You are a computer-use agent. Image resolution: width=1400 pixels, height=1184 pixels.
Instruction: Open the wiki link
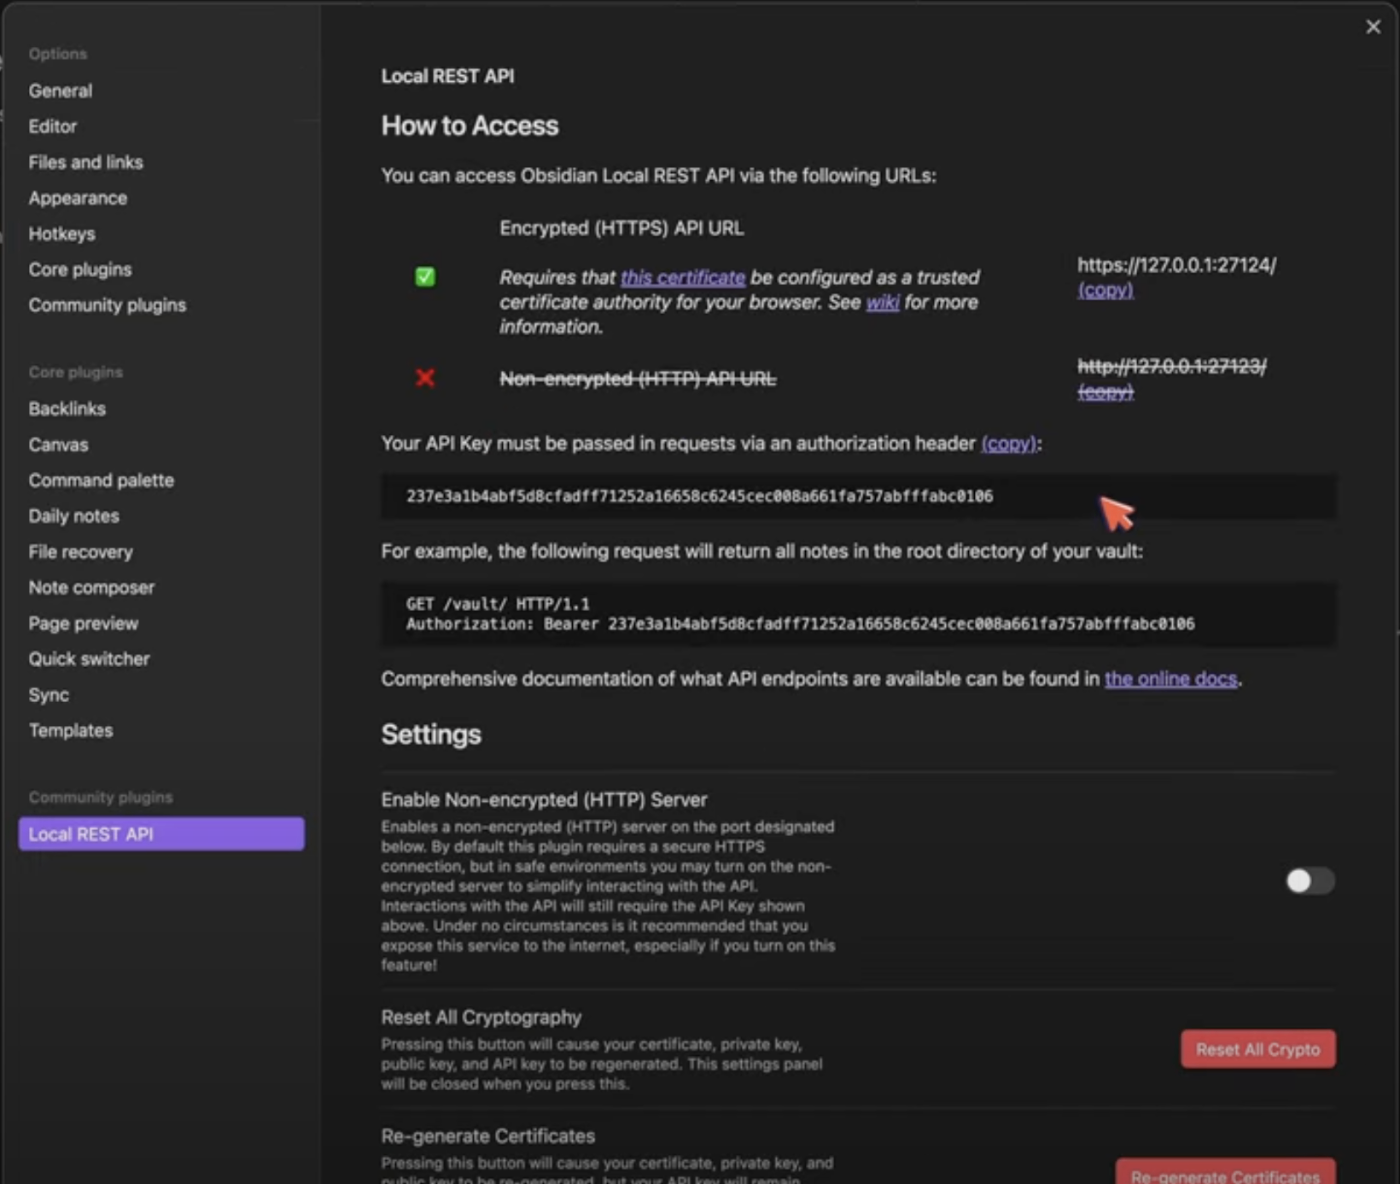[x=882, y=302]
